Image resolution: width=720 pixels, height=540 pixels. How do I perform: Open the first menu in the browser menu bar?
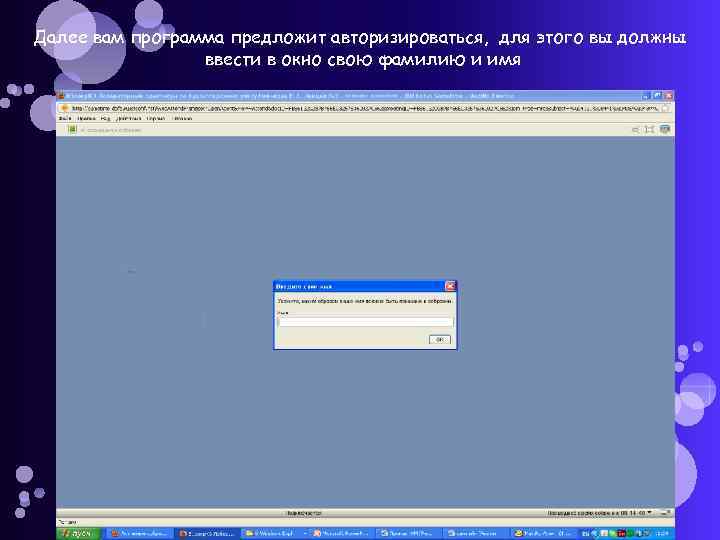65,118
